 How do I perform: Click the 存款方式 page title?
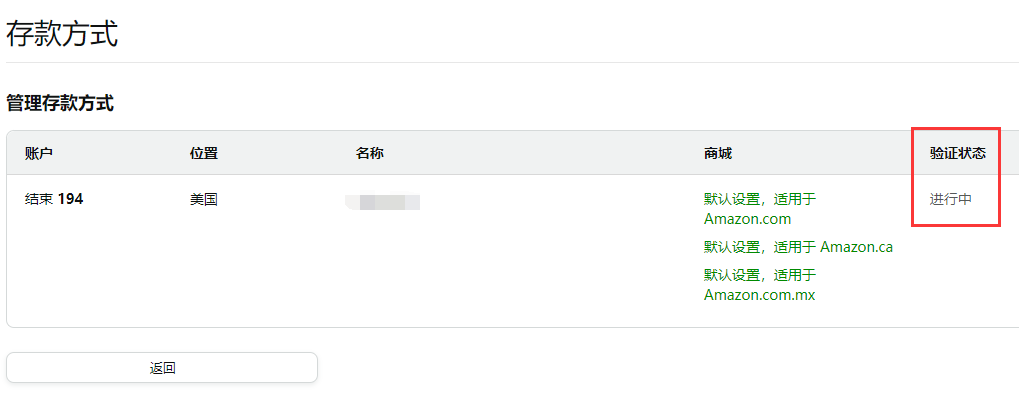62,34
